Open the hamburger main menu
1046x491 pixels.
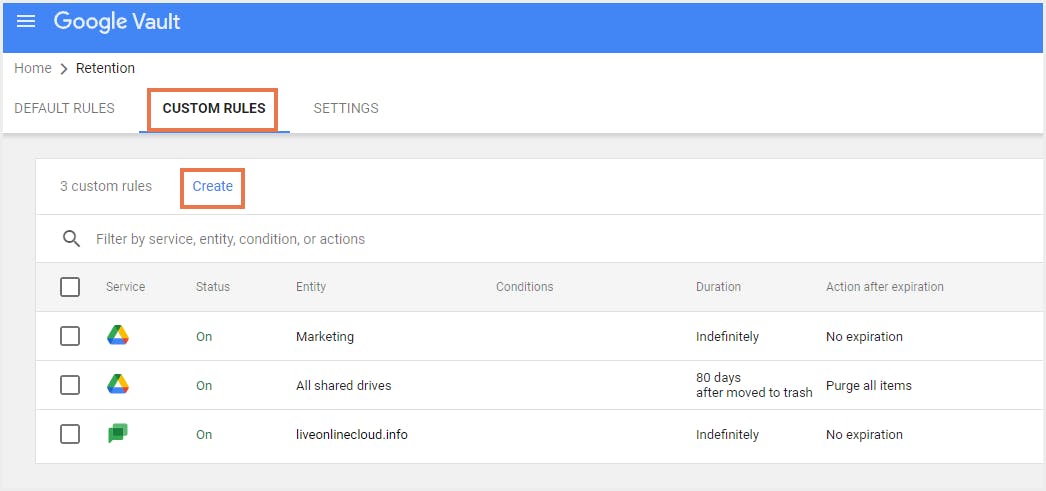(x=26, y=22)
